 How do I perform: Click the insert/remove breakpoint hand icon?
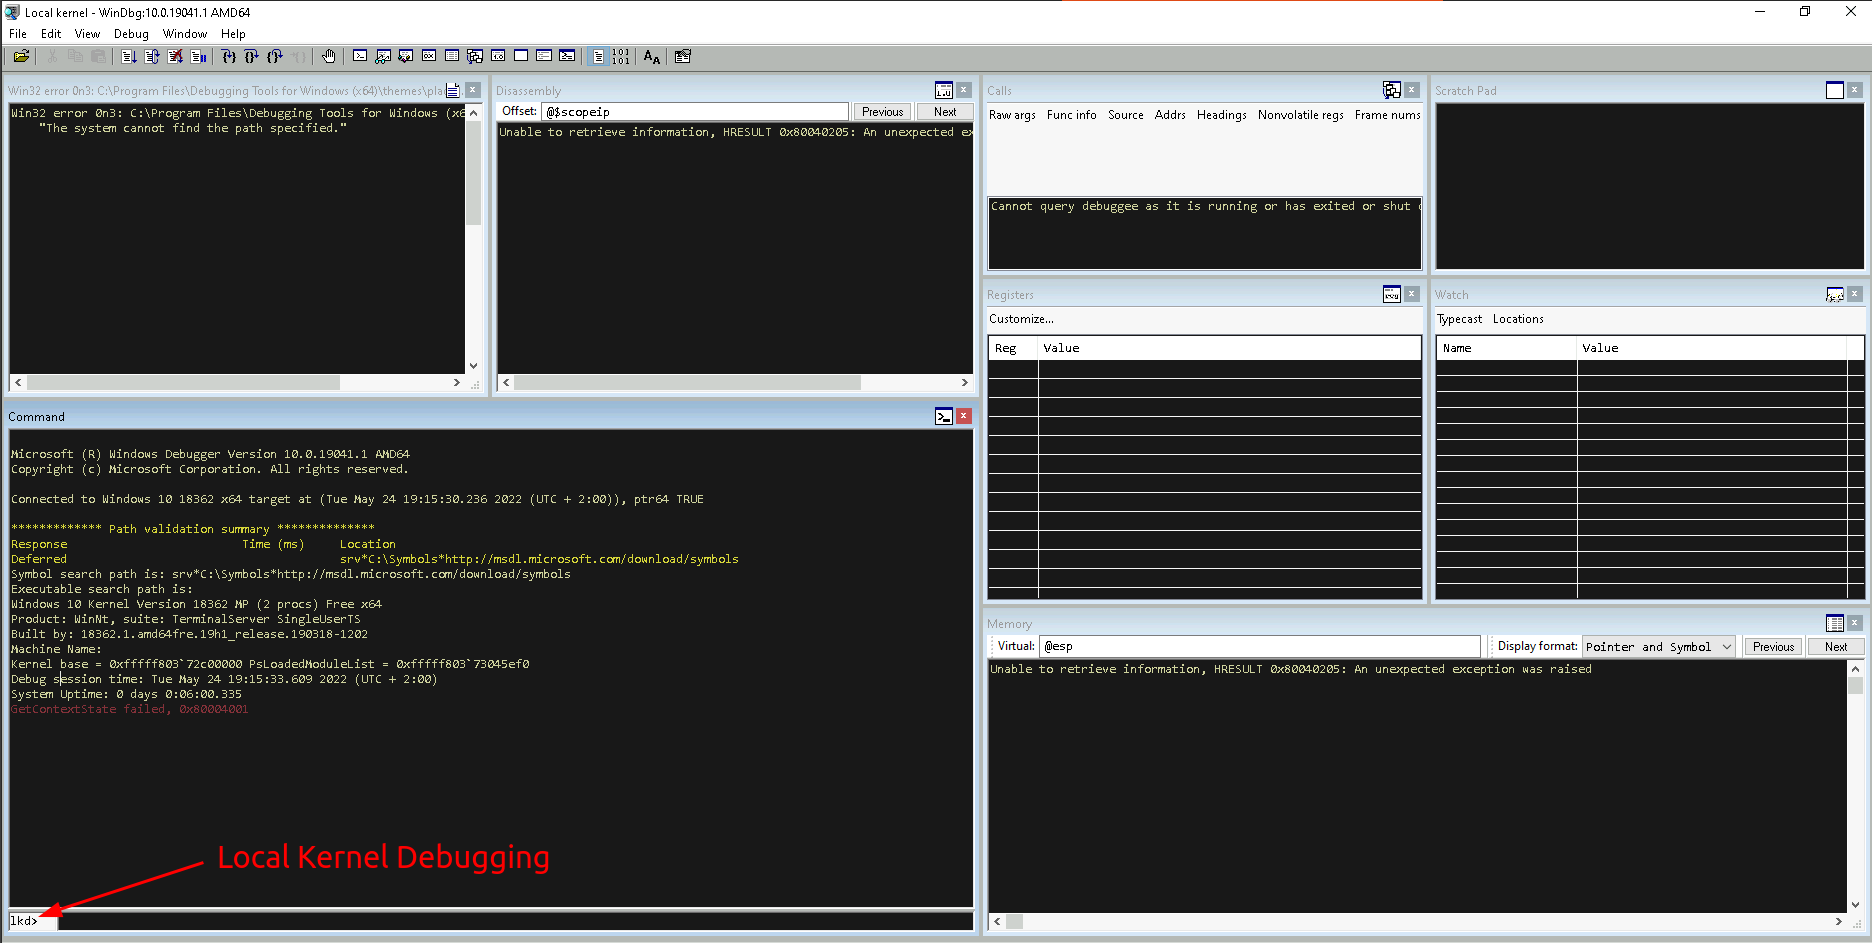coord(328,56)
